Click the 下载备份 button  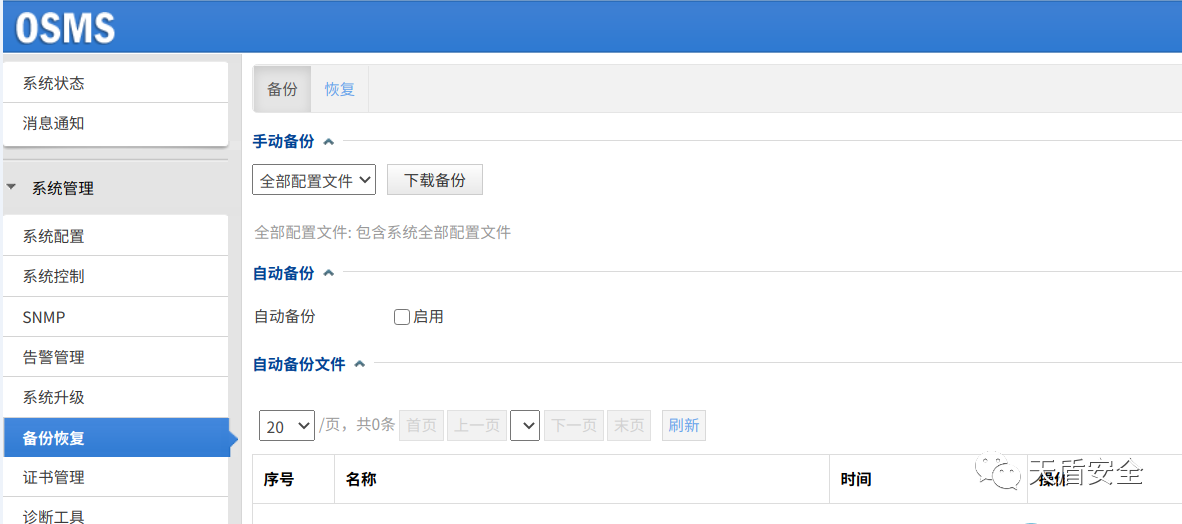(435, 180)
